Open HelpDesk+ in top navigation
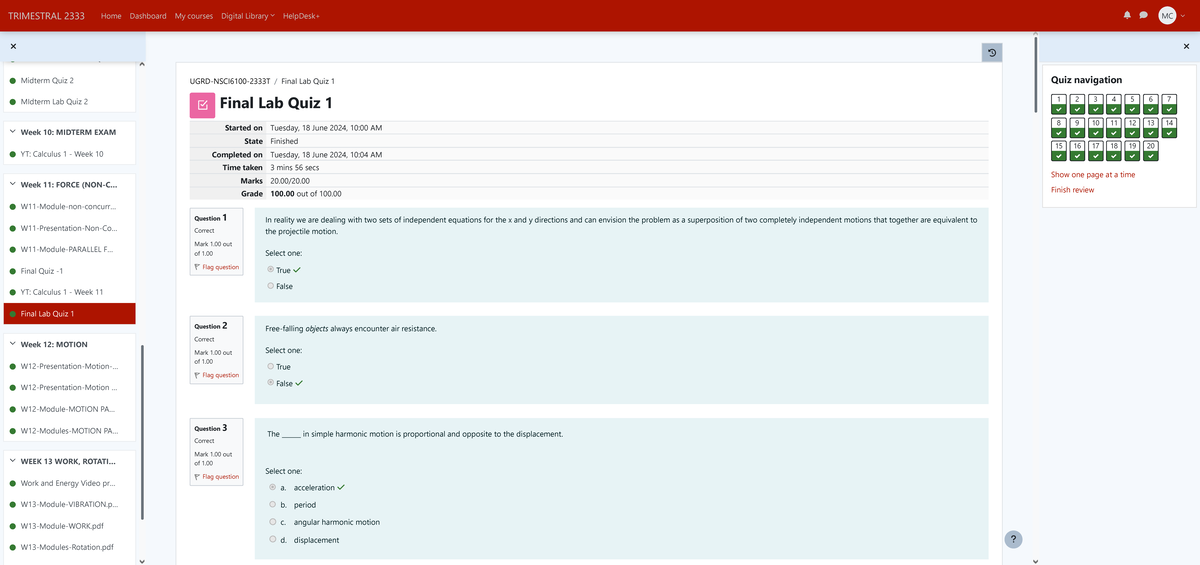The height and width of the screenshot is (565, 1200). pyautogui.click(x=301, y=16)
